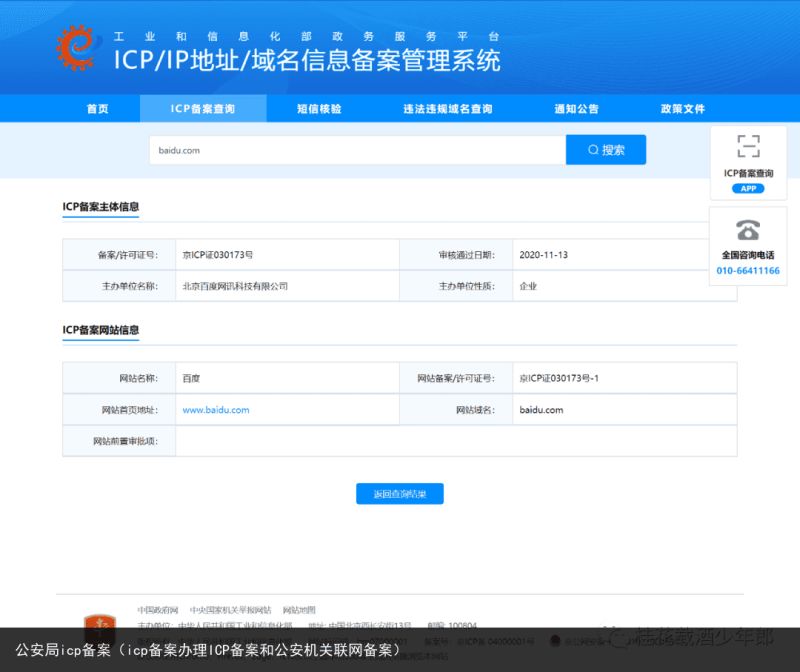
Task: Click the 网站备案/许可证号 label cell
Action: coord(456,378)
